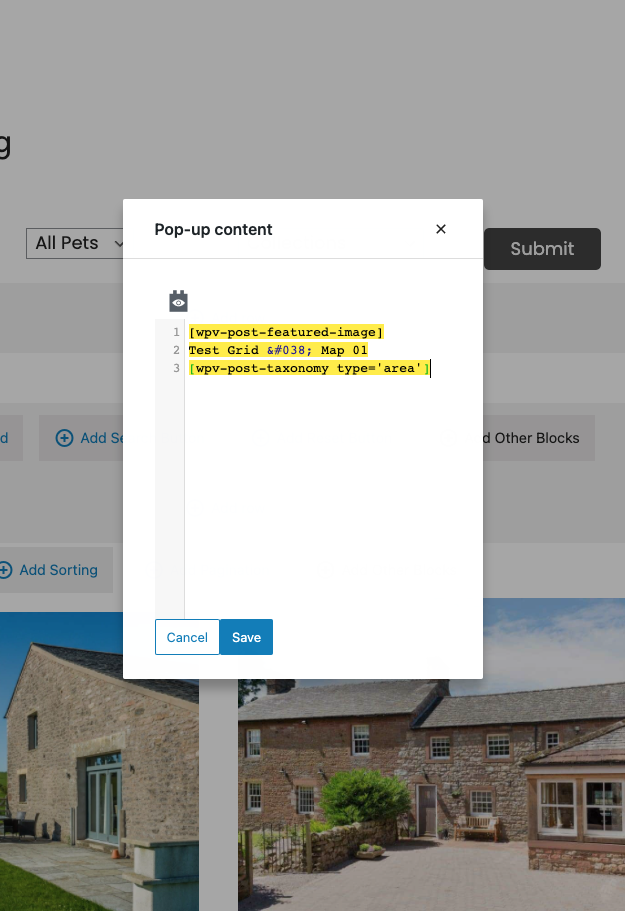Open the fields and views shortcode icon
The image size is (625, 911).
178,301
